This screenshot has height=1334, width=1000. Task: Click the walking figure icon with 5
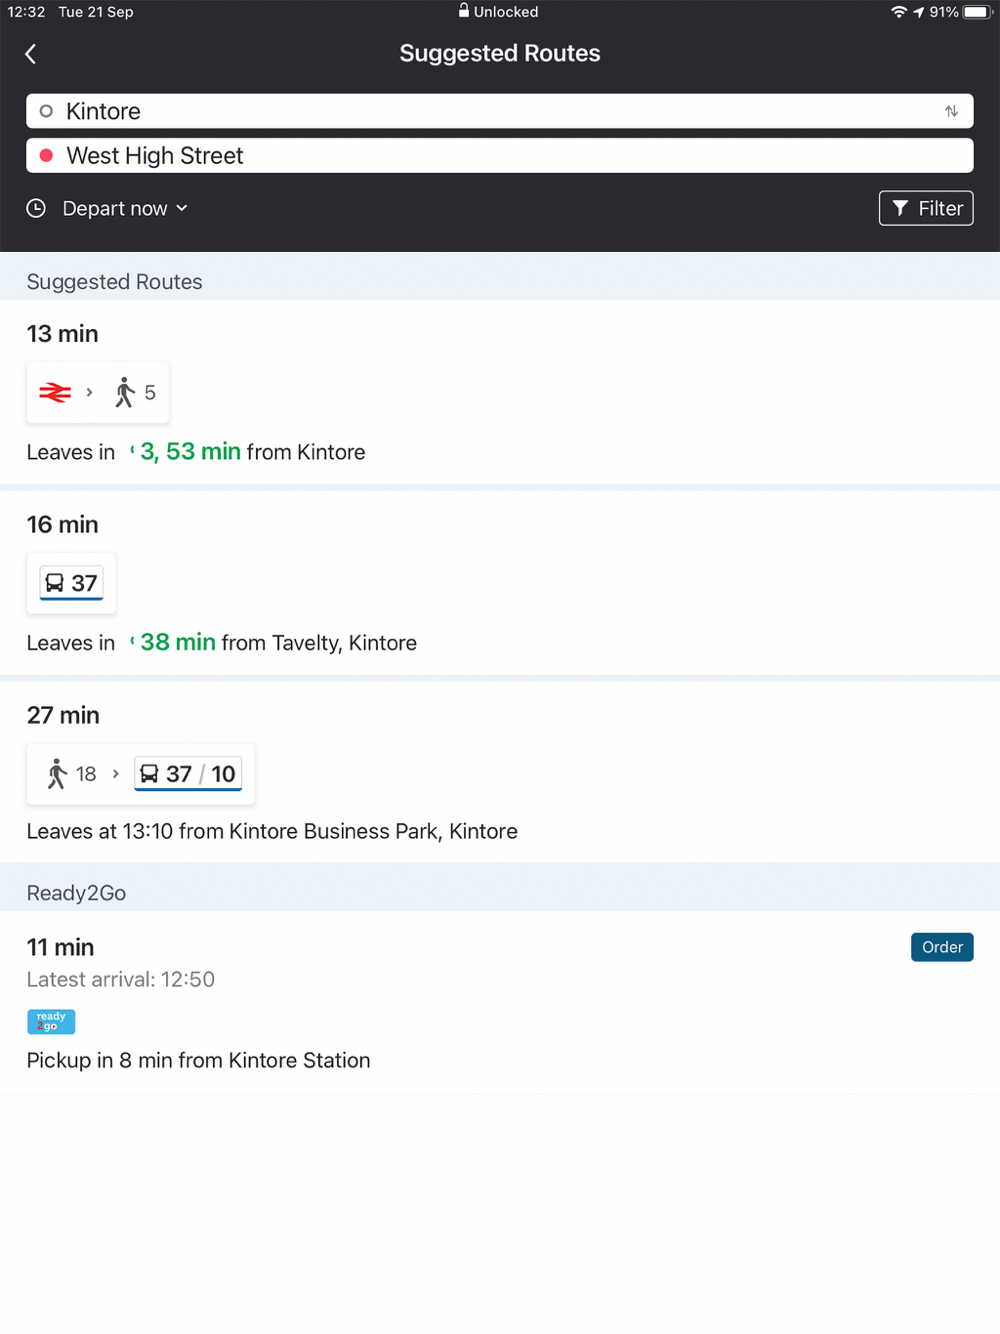click(125, 393)
